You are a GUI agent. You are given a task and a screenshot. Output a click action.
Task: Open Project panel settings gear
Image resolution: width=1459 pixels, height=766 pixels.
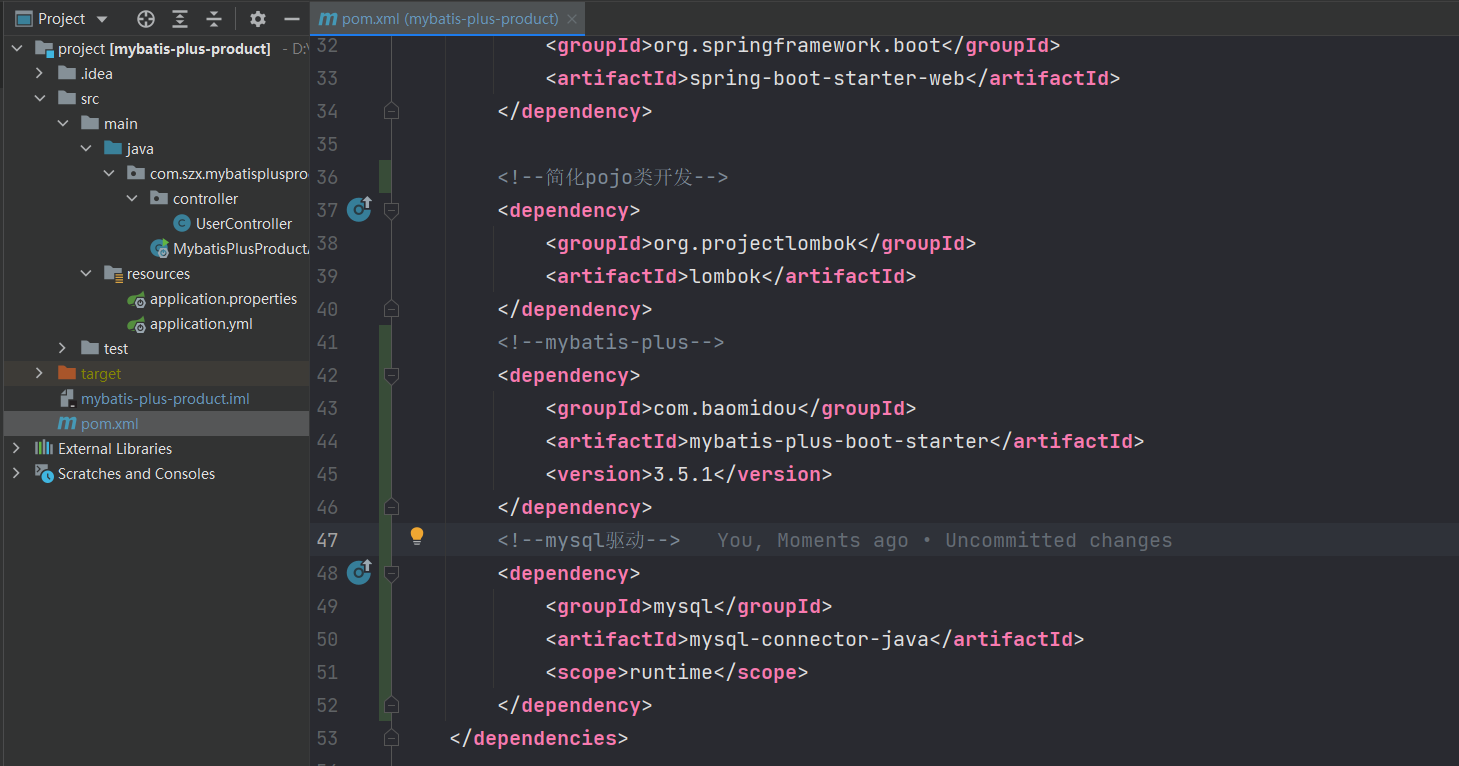coord(258,19)
